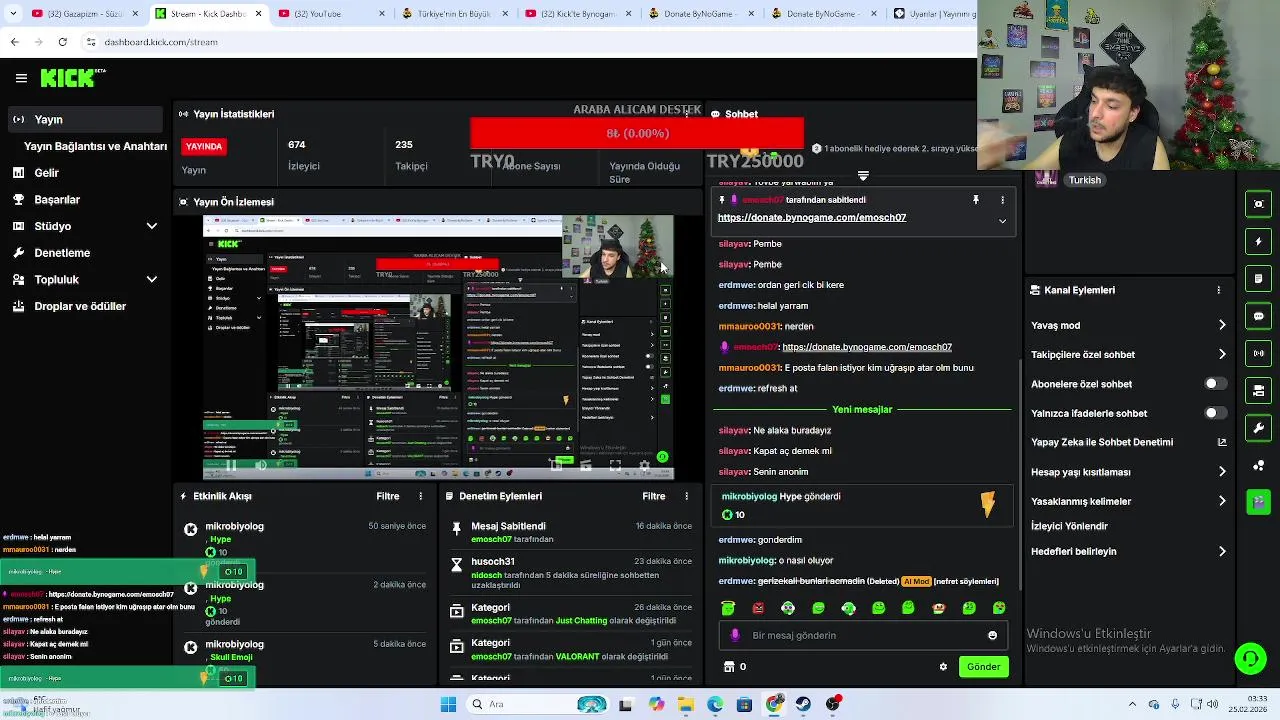Collapse pinned message chevron

(x=1002, y=221)
